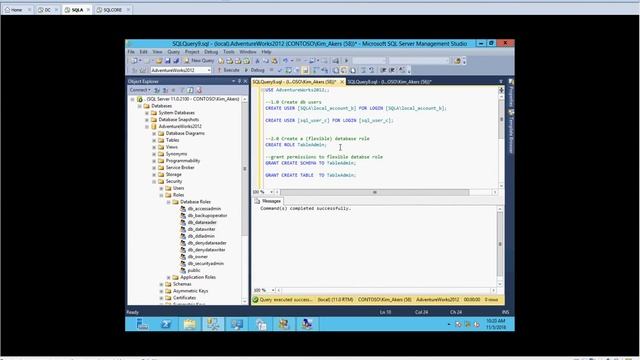Expand the Views folder

click(x=154, y=147)
